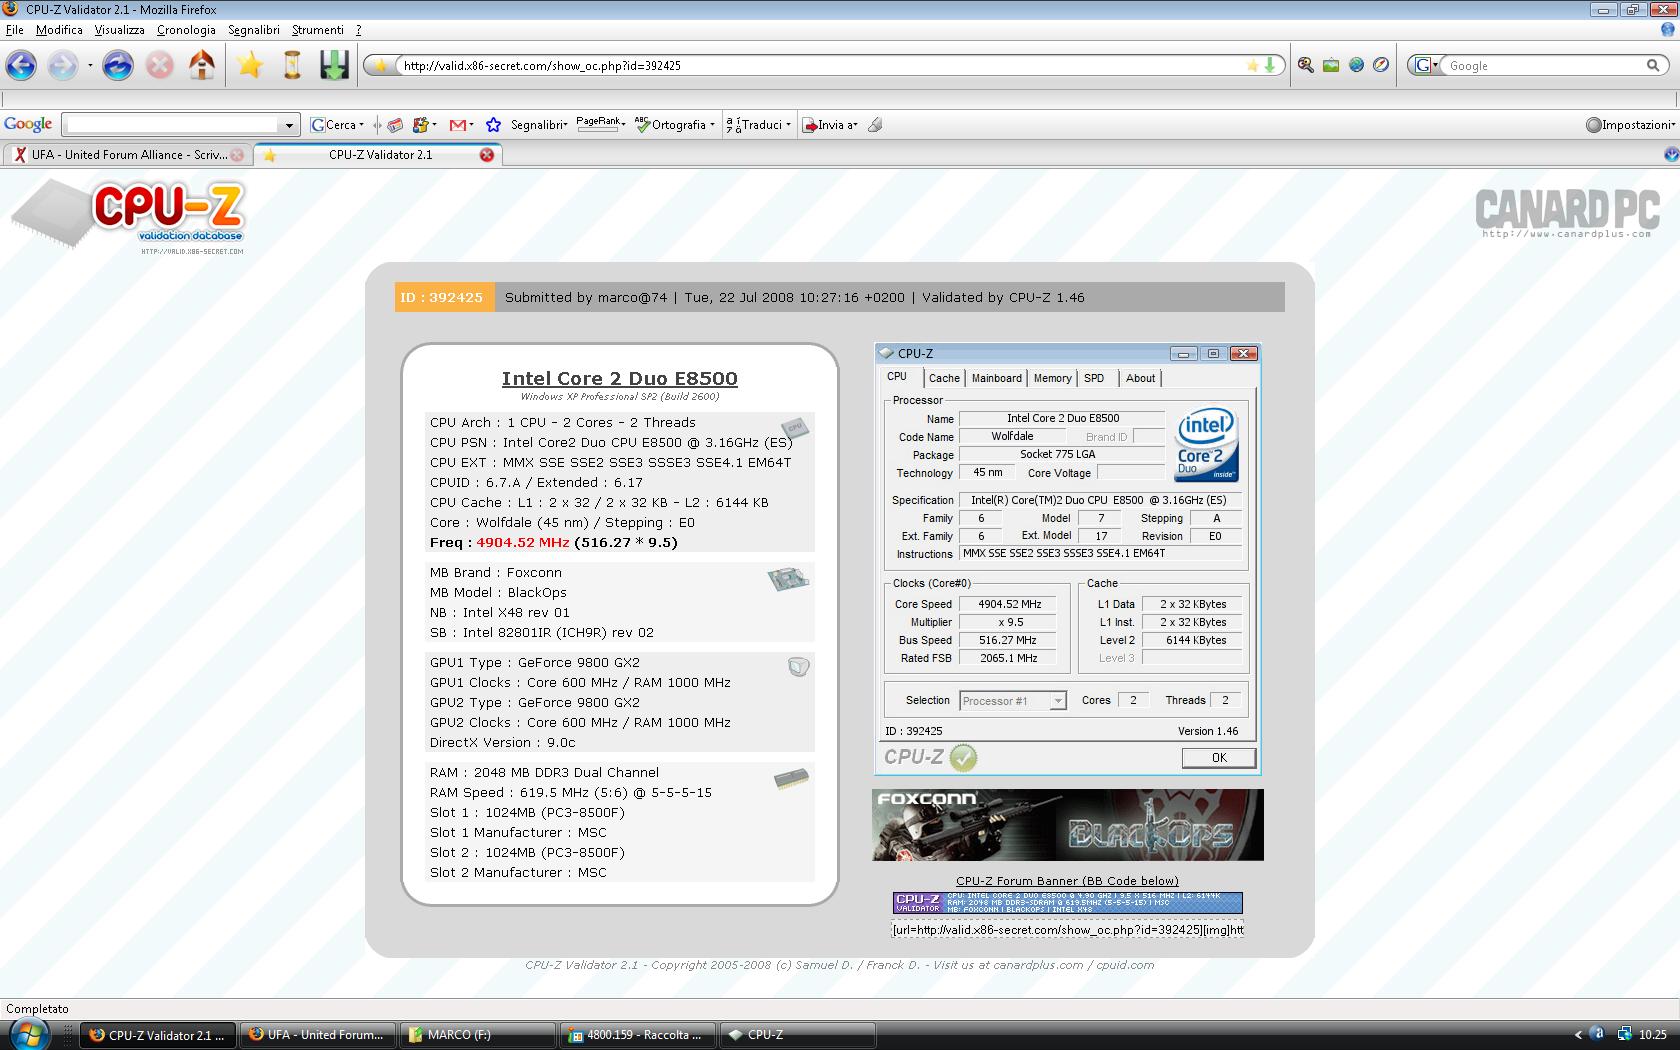Click the taskbar clock showing 10.25

1653,1035
